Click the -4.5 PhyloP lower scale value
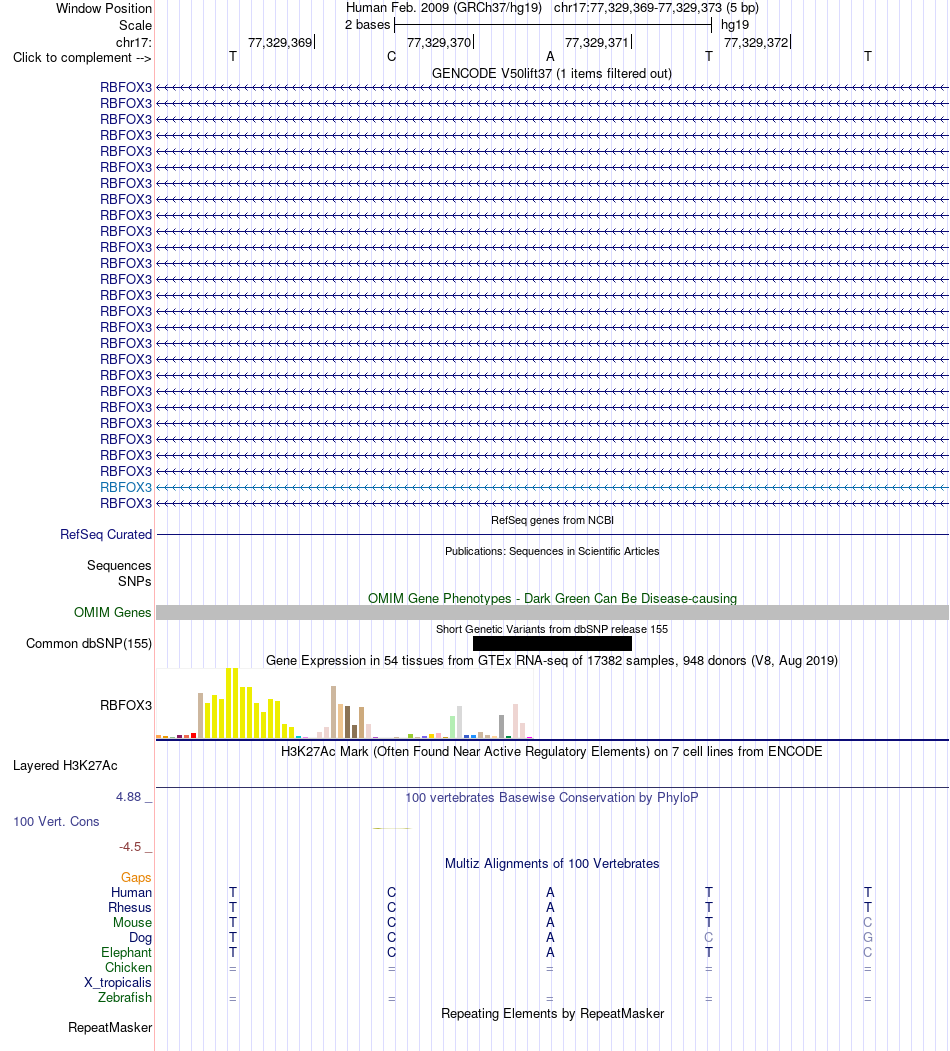Viewport: 950px width, 1051px height. pyautogui.click(x=130, y=847)
